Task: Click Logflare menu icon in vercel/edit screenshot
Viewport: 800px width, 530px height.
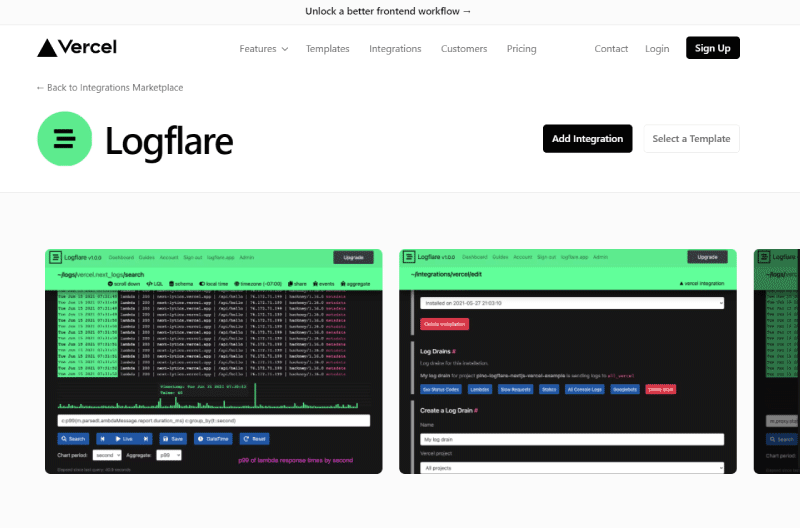Action: pyautogui.click(x=409, y=257)
